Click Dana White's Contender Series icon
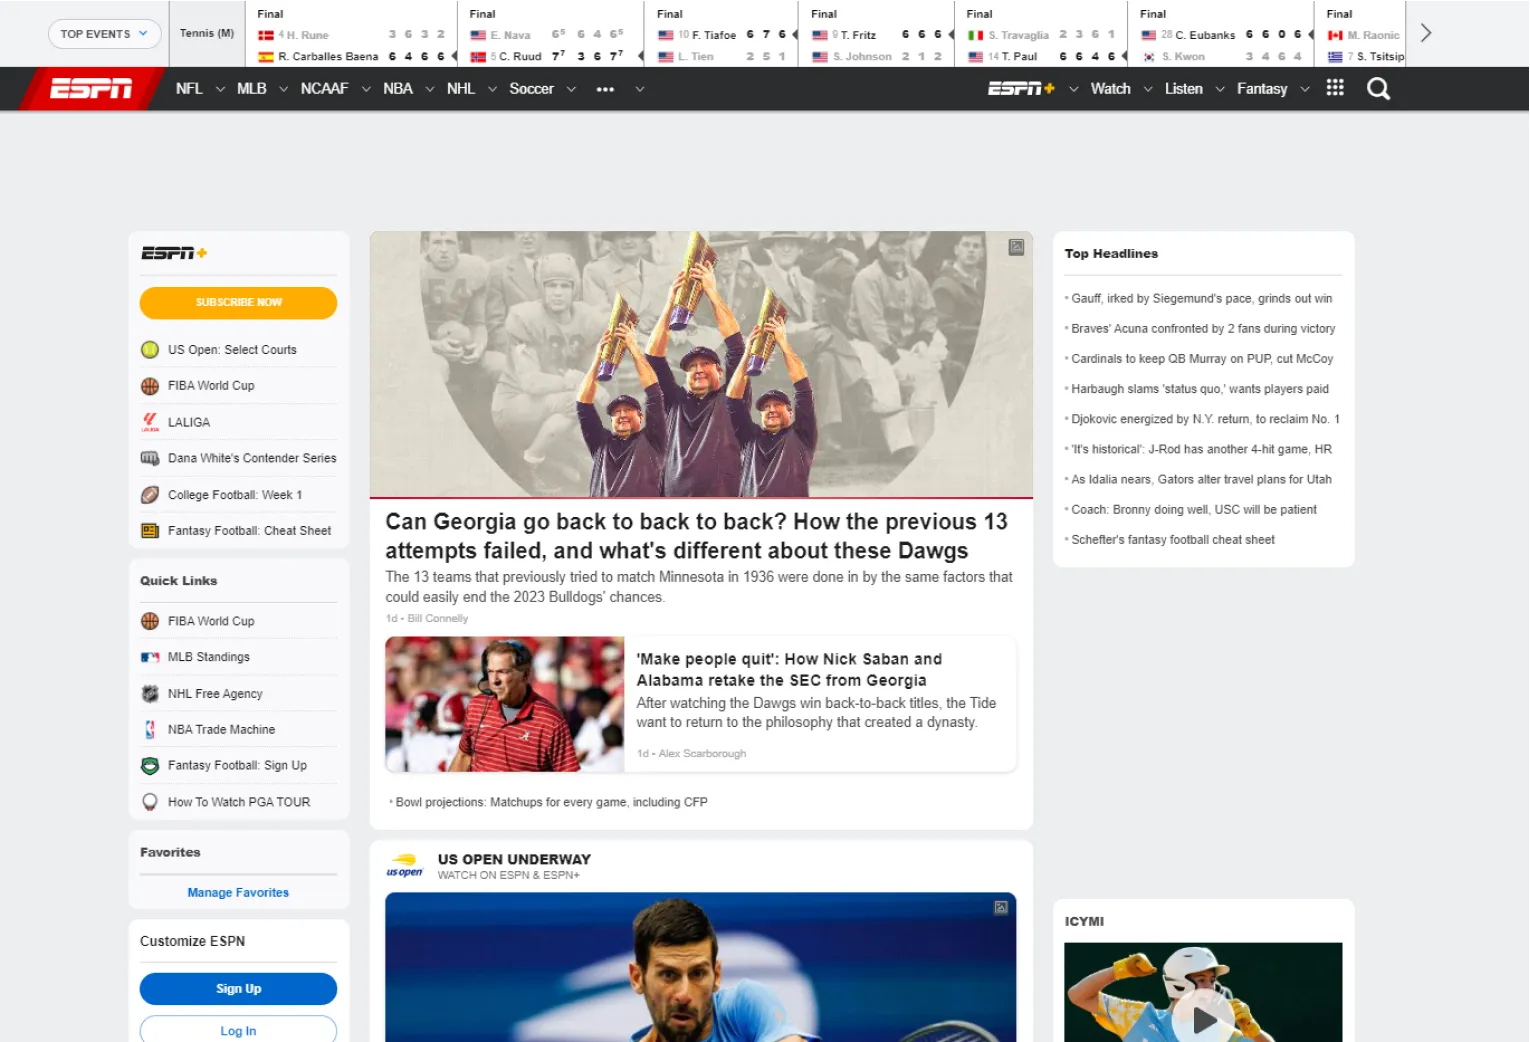The image size is (1530, 1042). point(150,458)
